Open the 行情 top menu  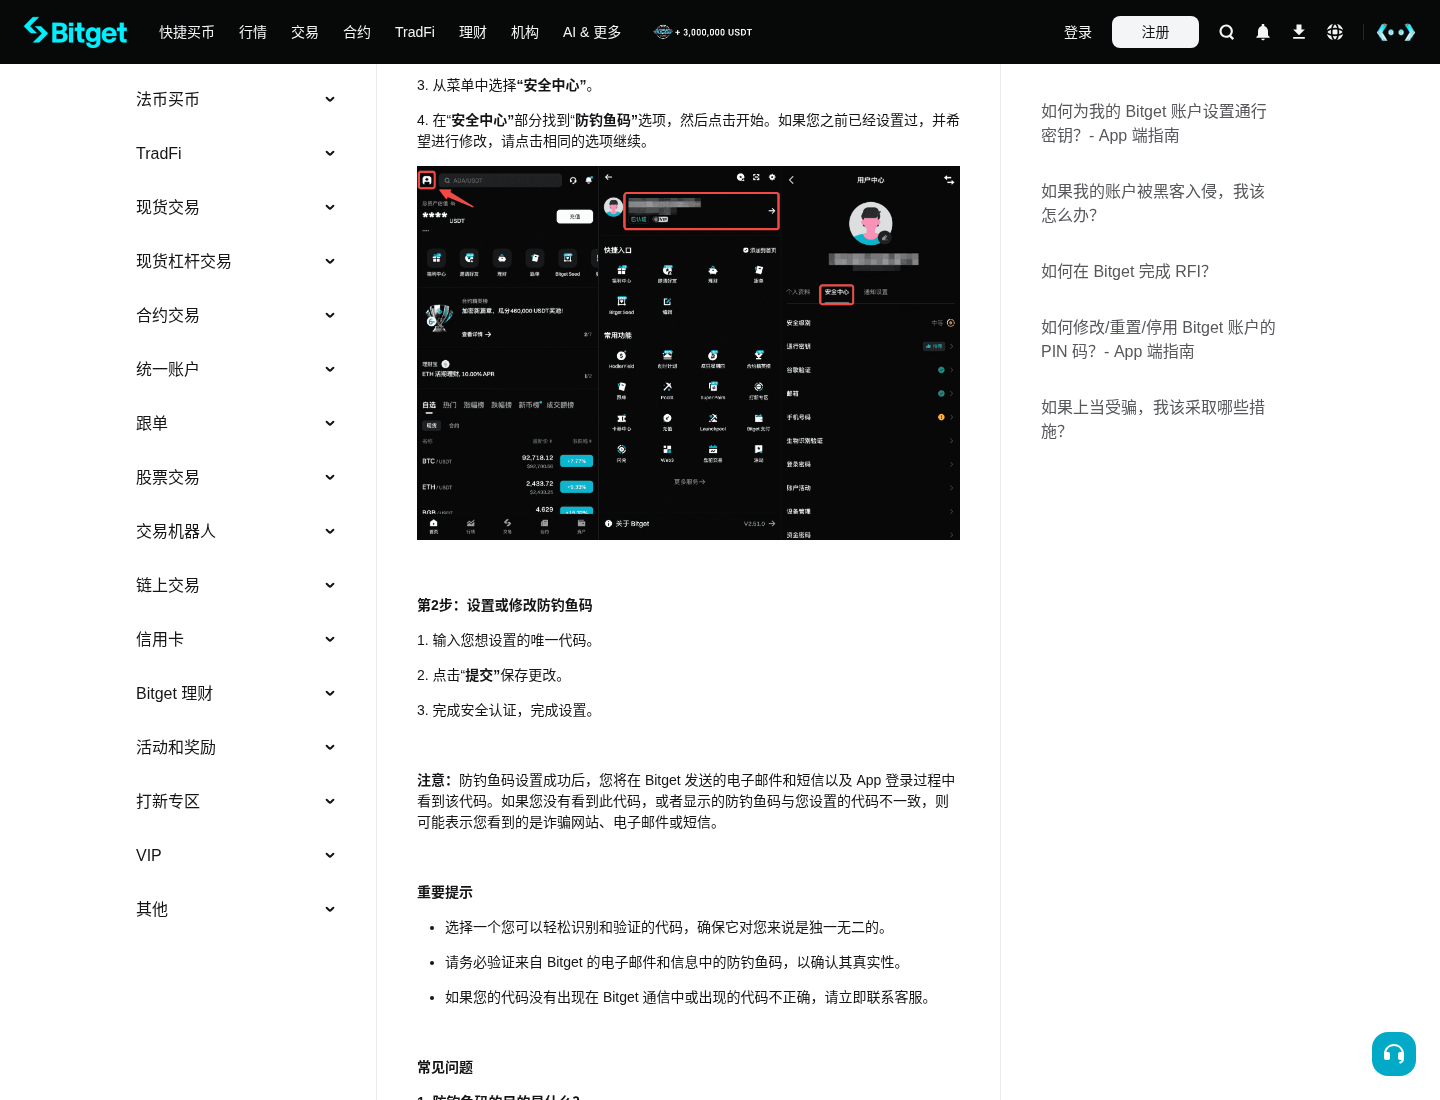pos(253,32)
